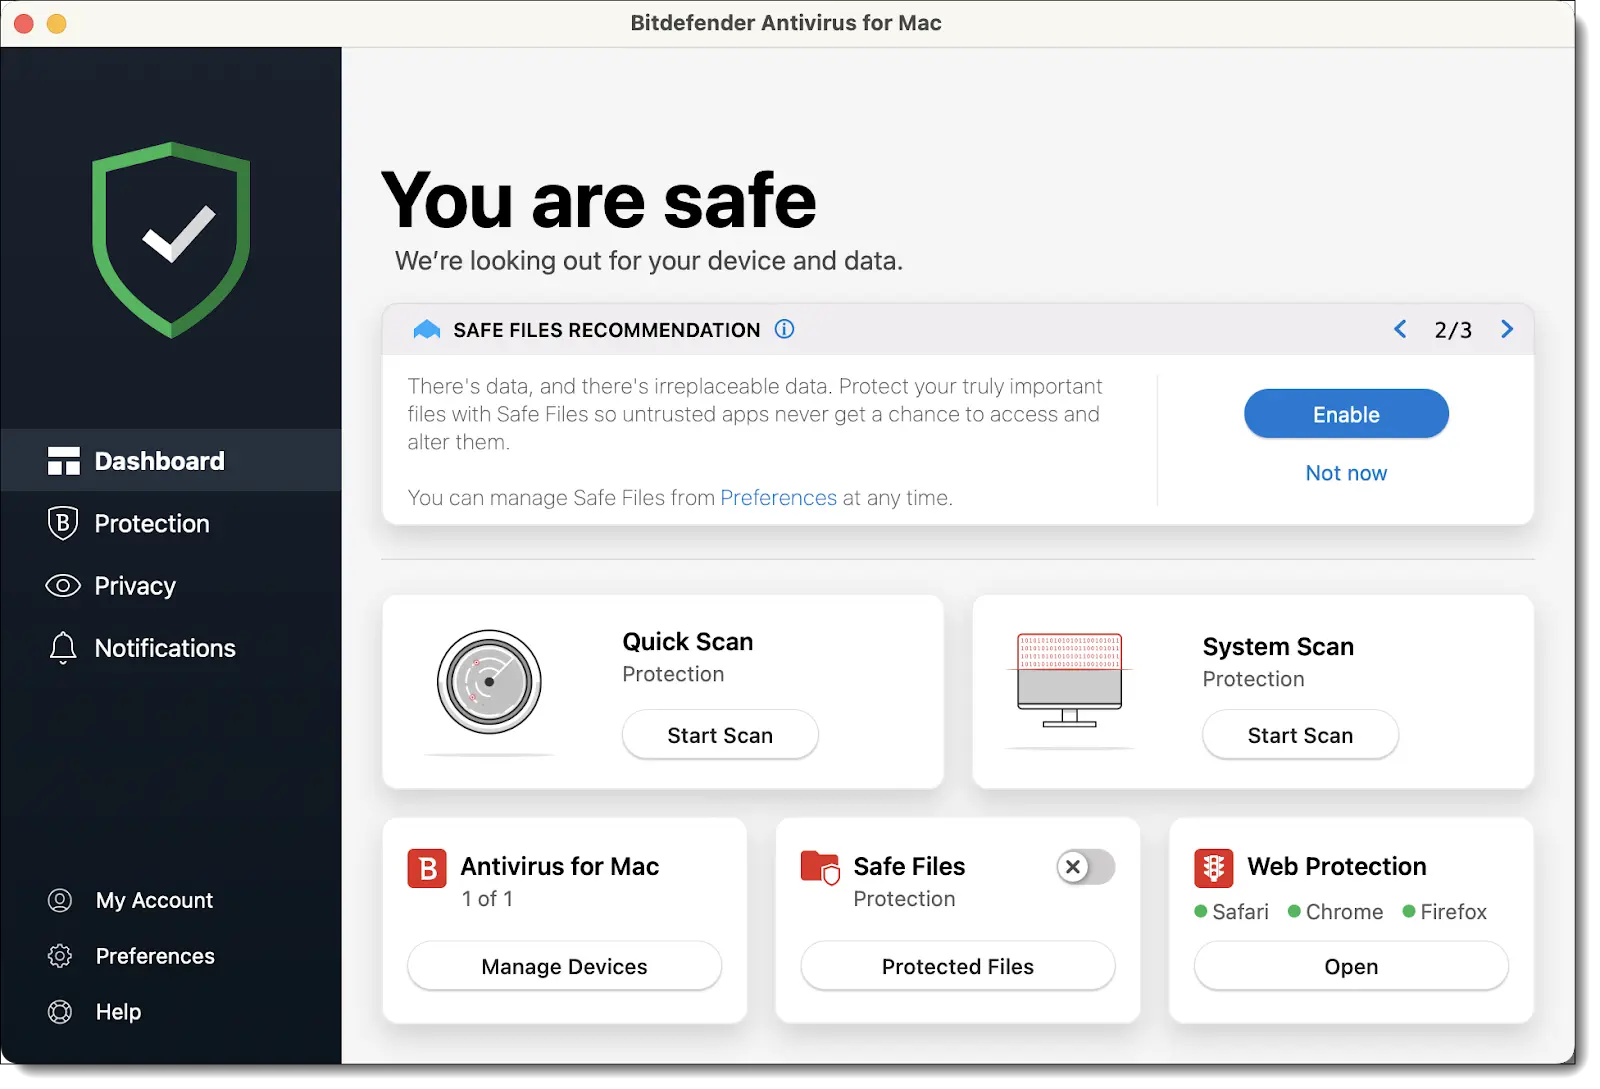Click the '1 of 1' devices text
Screen dimensions: 1600x1089
[x=487, y=899]
